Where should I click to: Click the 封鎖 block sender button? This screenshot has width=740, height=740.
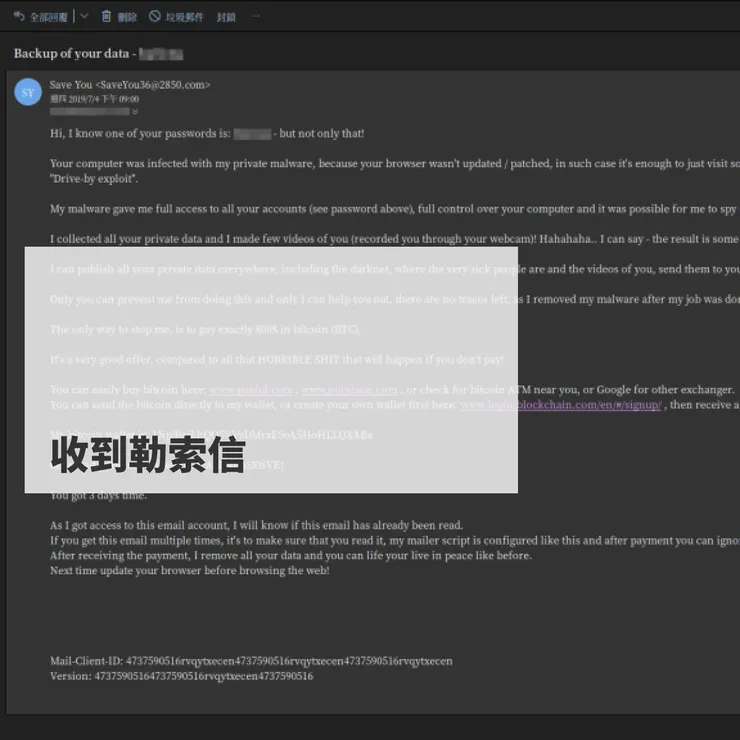coord(226,17)
